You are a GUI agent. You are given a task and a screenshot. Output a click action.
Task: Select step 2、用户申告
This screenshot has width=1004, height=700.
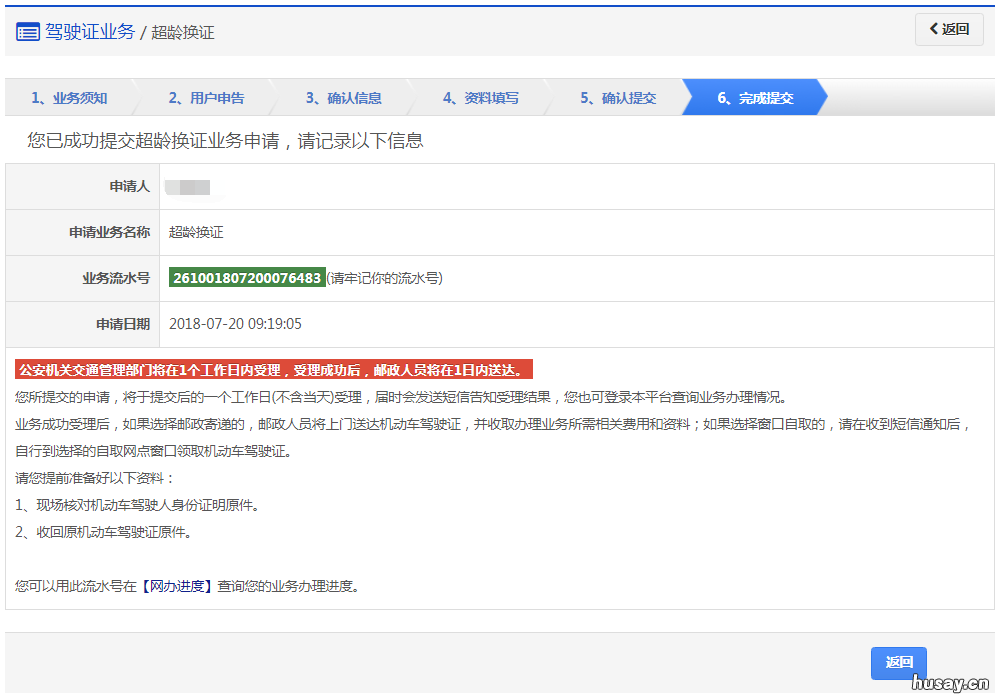click(206, 98)
